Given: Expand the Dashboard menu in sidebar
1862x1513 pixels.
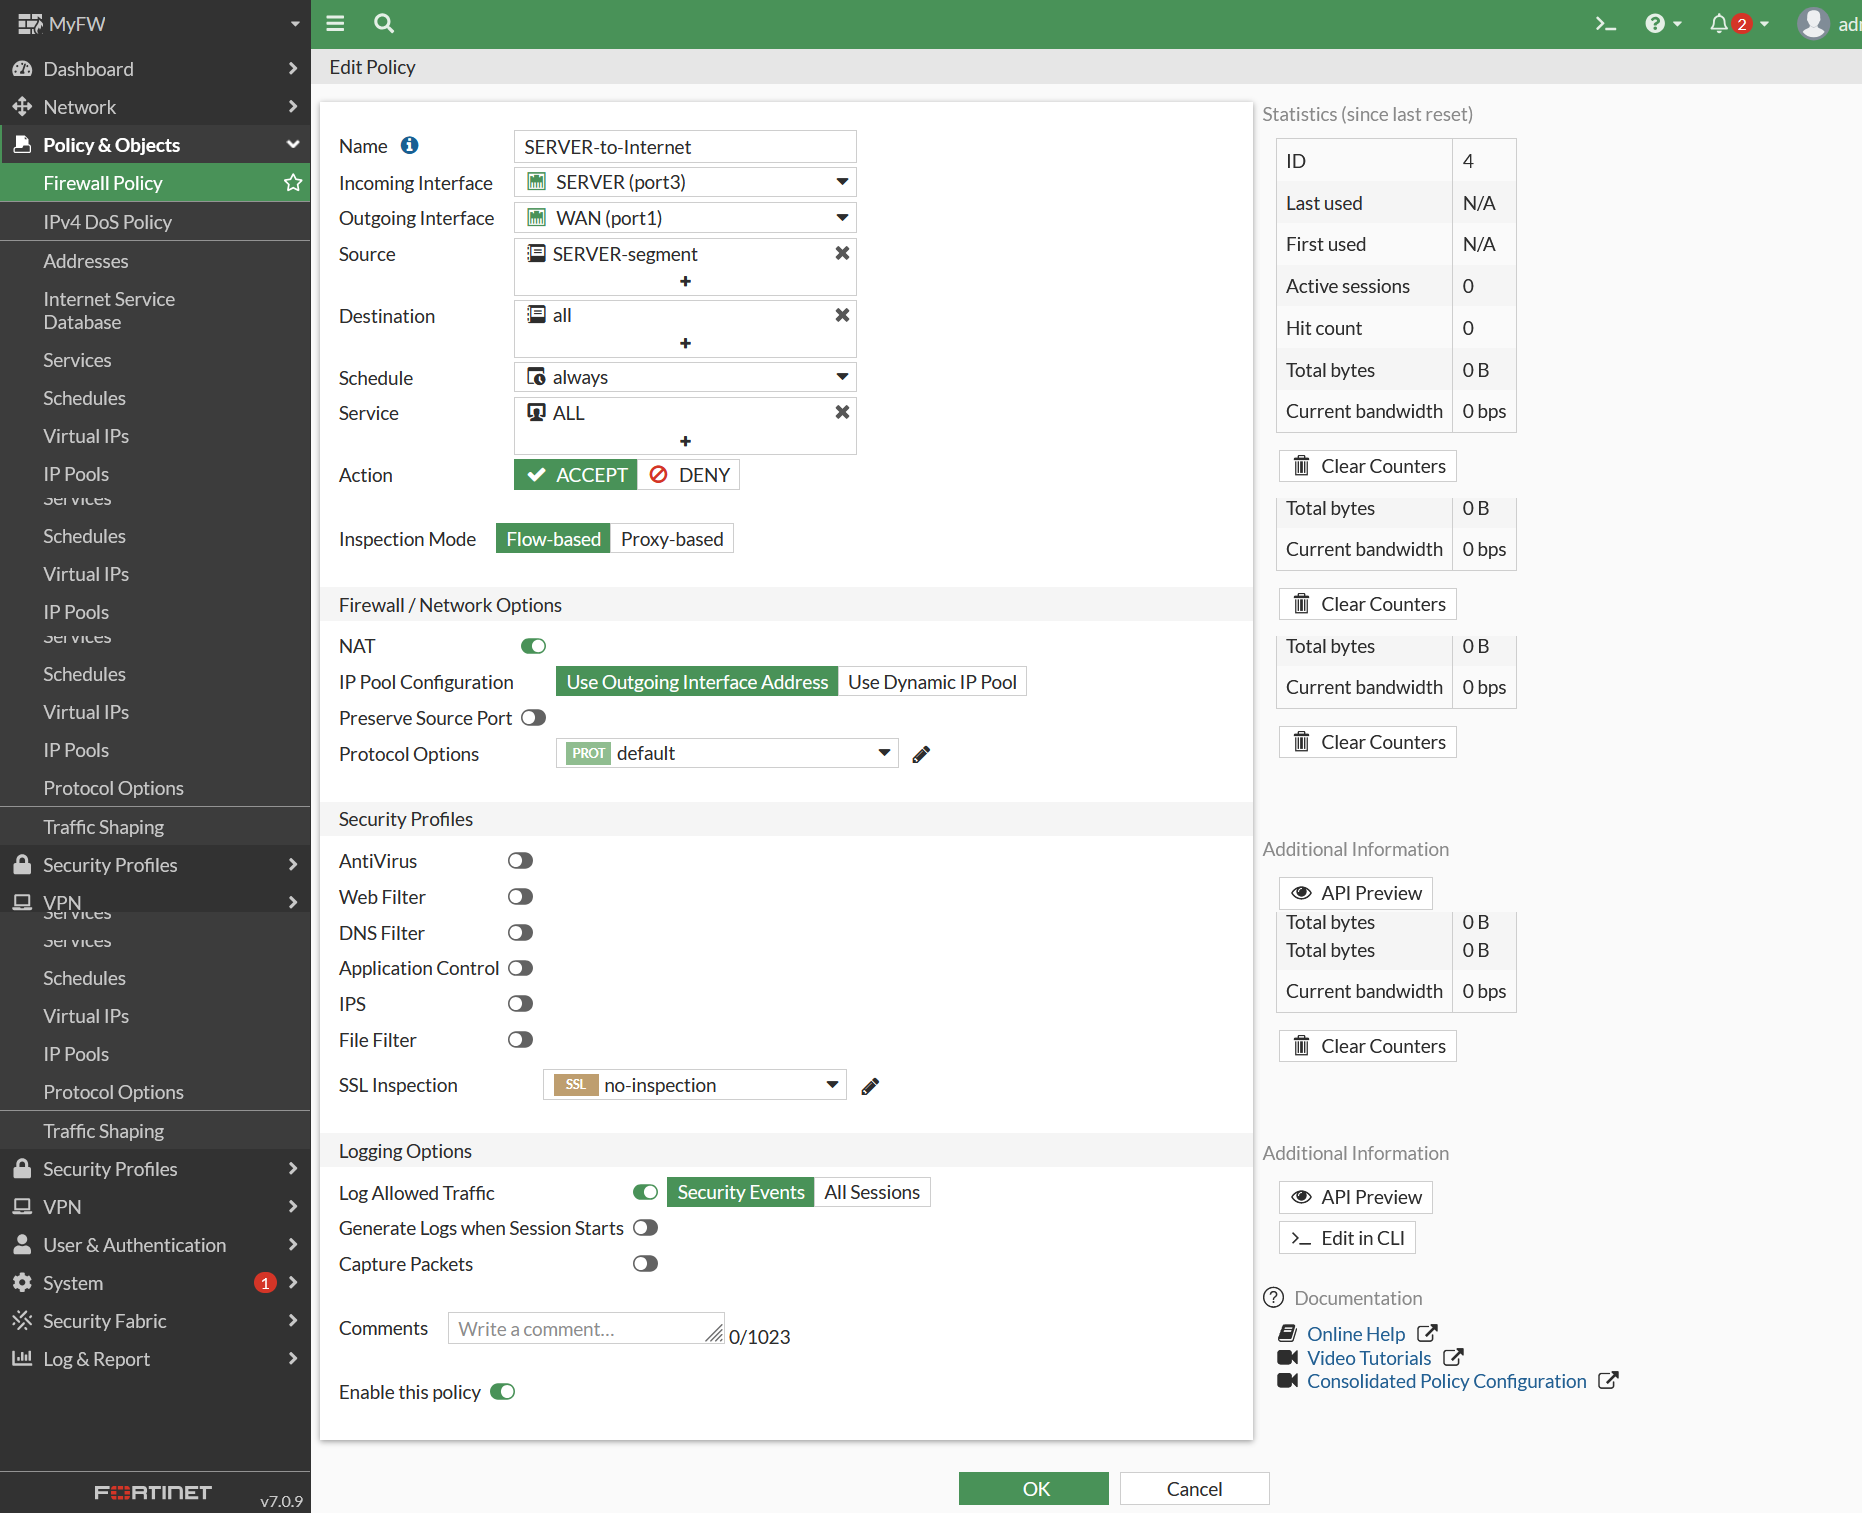Looking at the screenshot, I should [155, 69].
